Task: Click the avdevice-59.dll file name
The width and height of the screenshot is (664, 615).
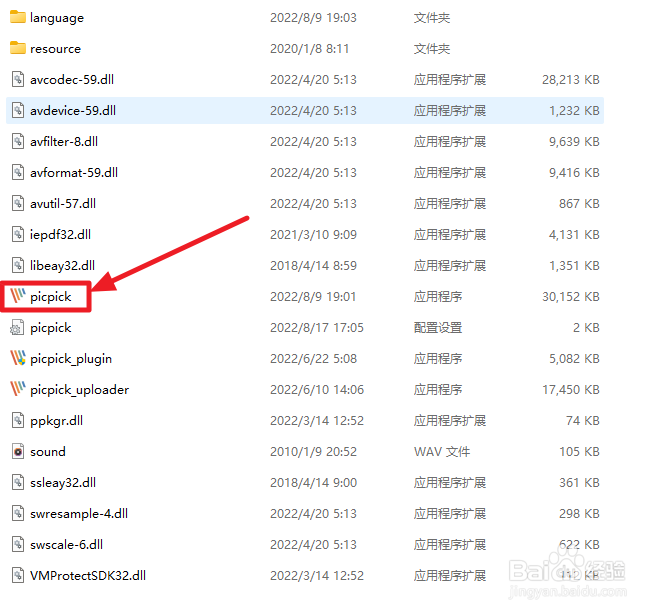Action: click(73, 111)
